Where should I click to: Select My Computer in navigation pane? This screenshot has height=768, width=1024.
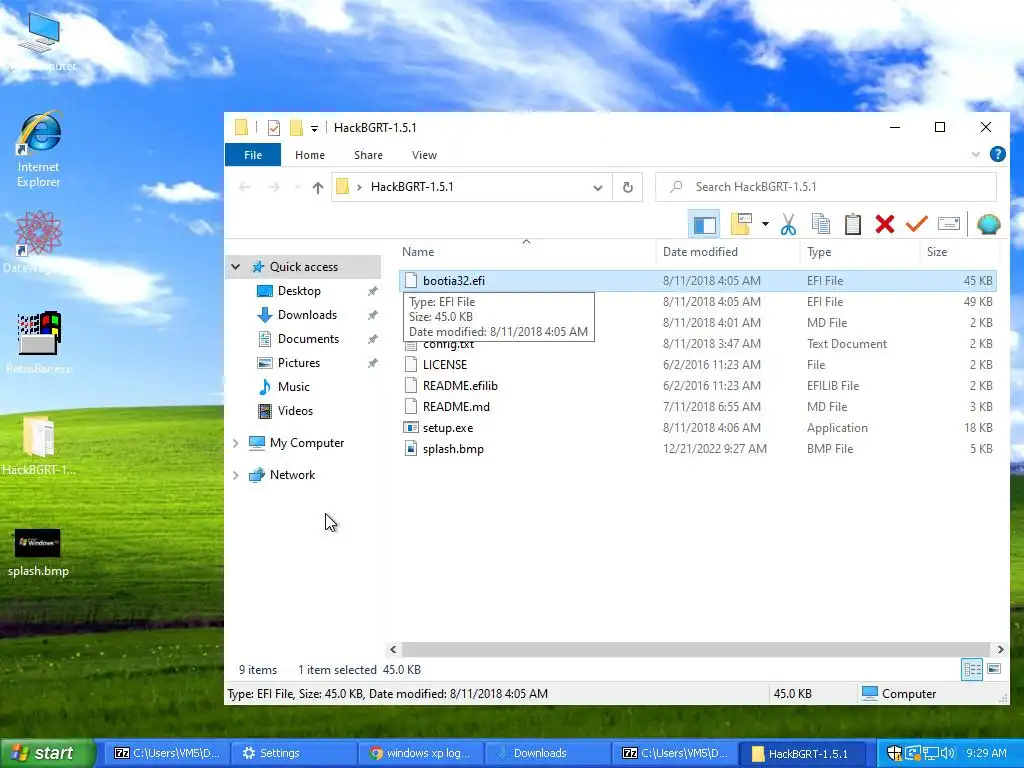tap(306, 443)
